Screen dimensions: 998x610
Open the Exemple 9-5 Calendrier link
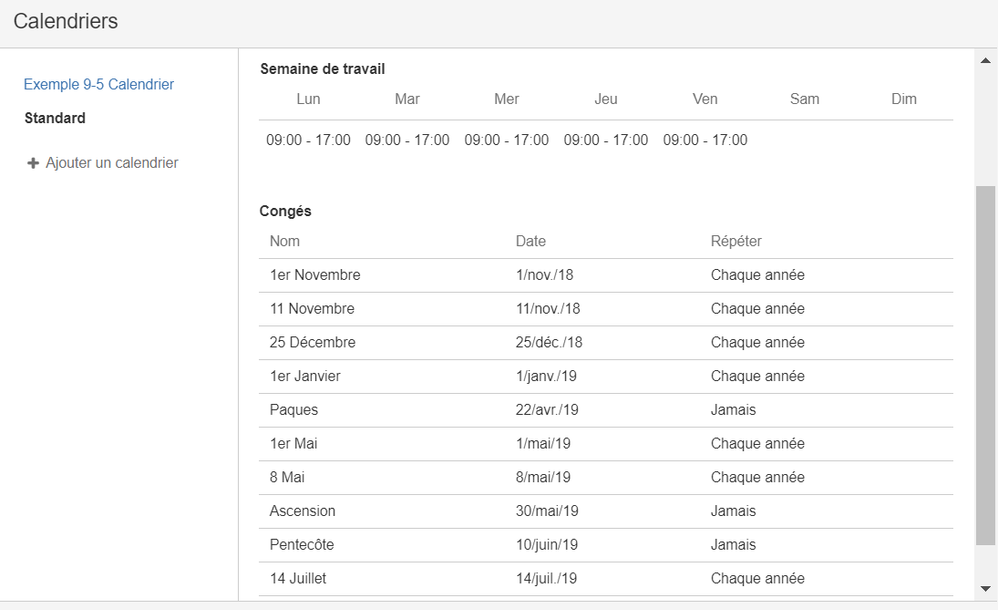(99, 84)
